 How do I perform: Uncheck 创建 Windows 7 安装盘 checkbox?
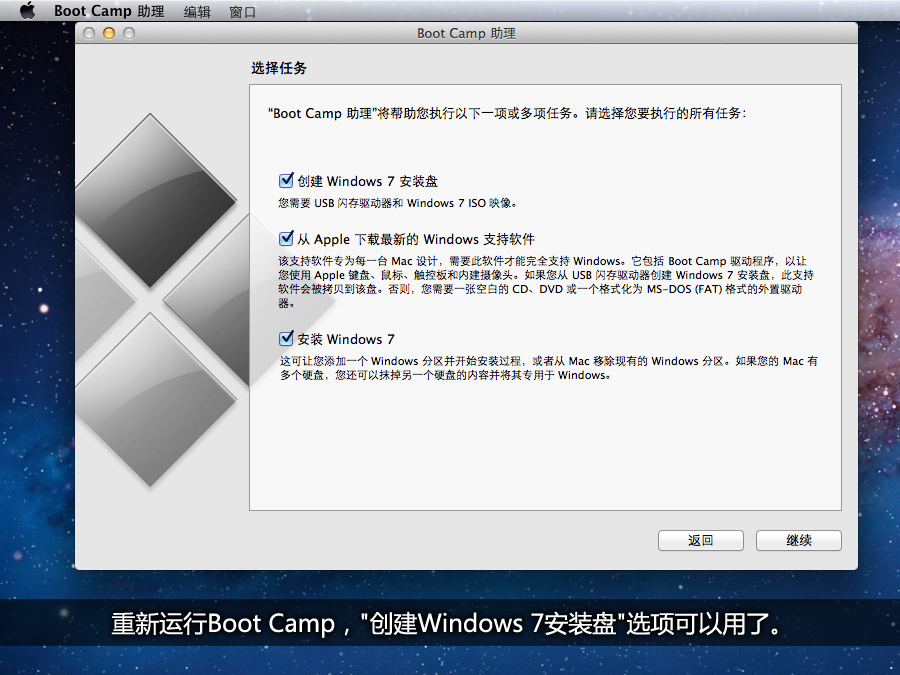pos(286,181)
